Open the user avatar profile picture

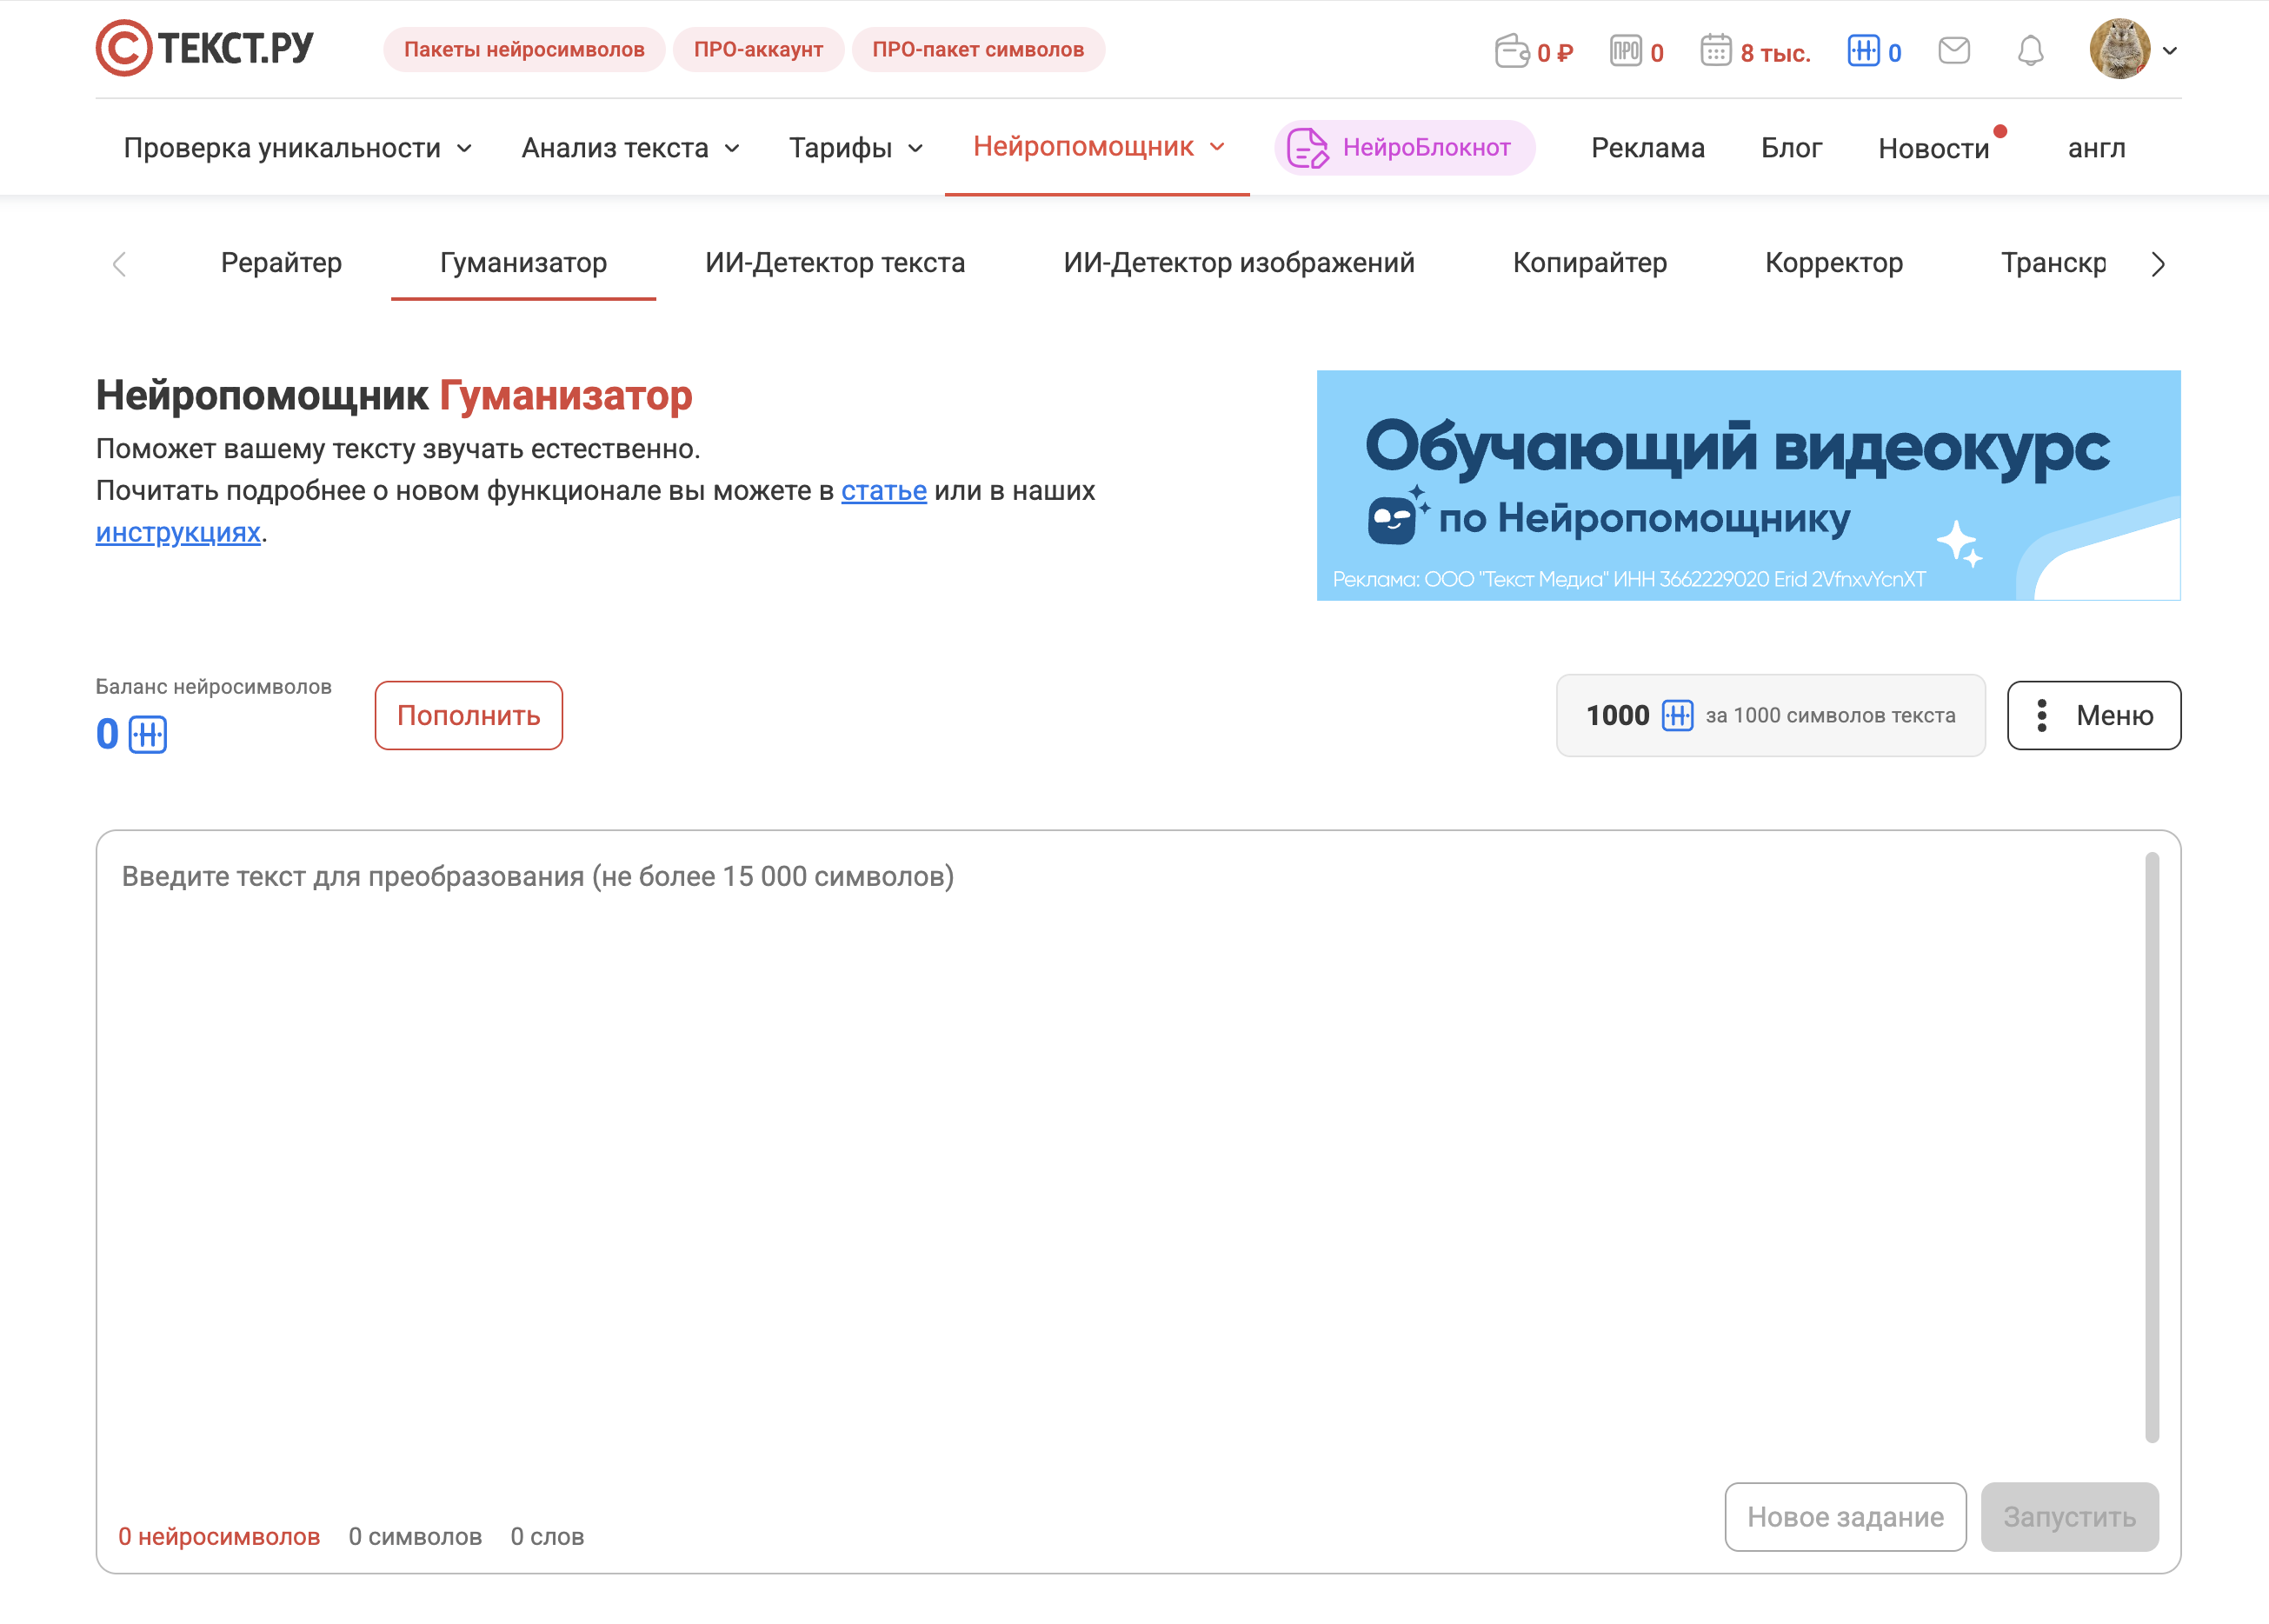tap(2120, 49)
